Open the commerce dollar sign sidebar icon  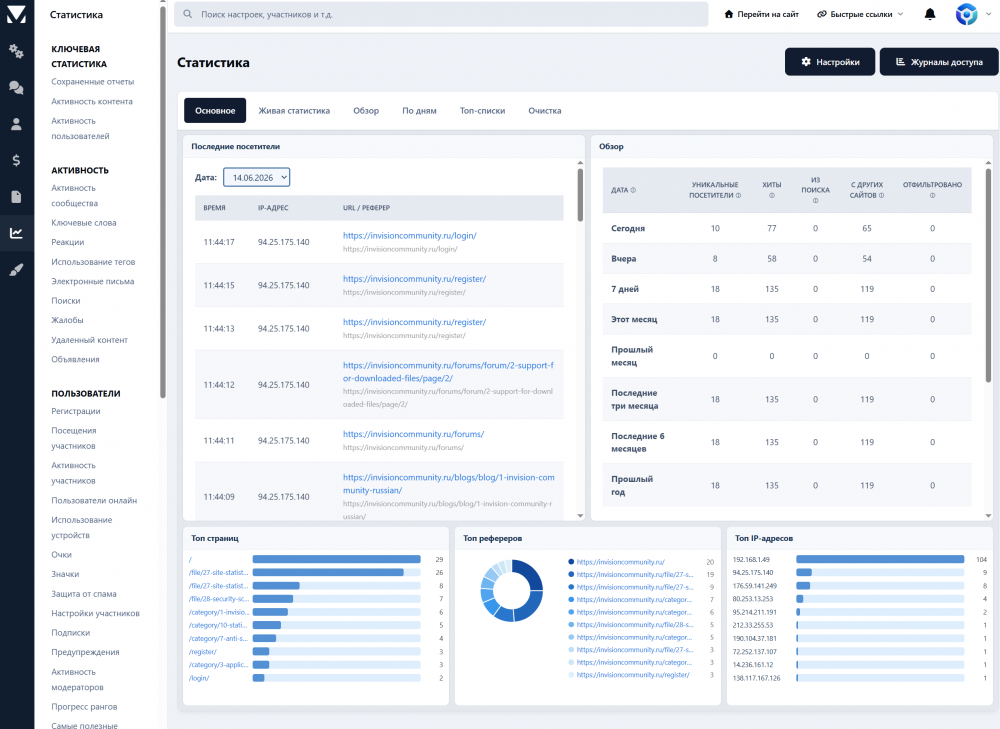point(17,160)
